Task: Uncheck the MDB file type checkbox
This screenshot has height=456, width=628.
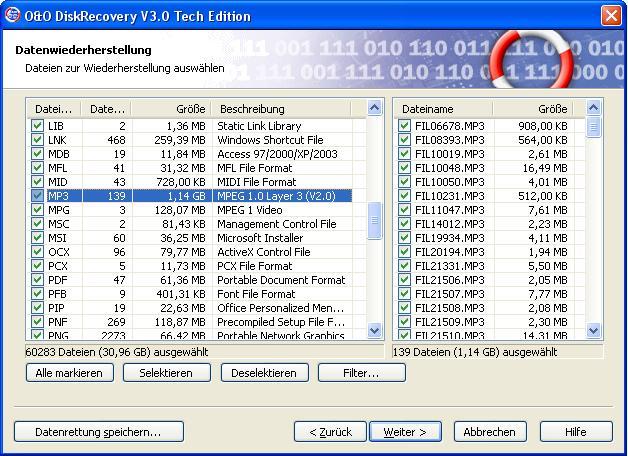Action: 37,154
